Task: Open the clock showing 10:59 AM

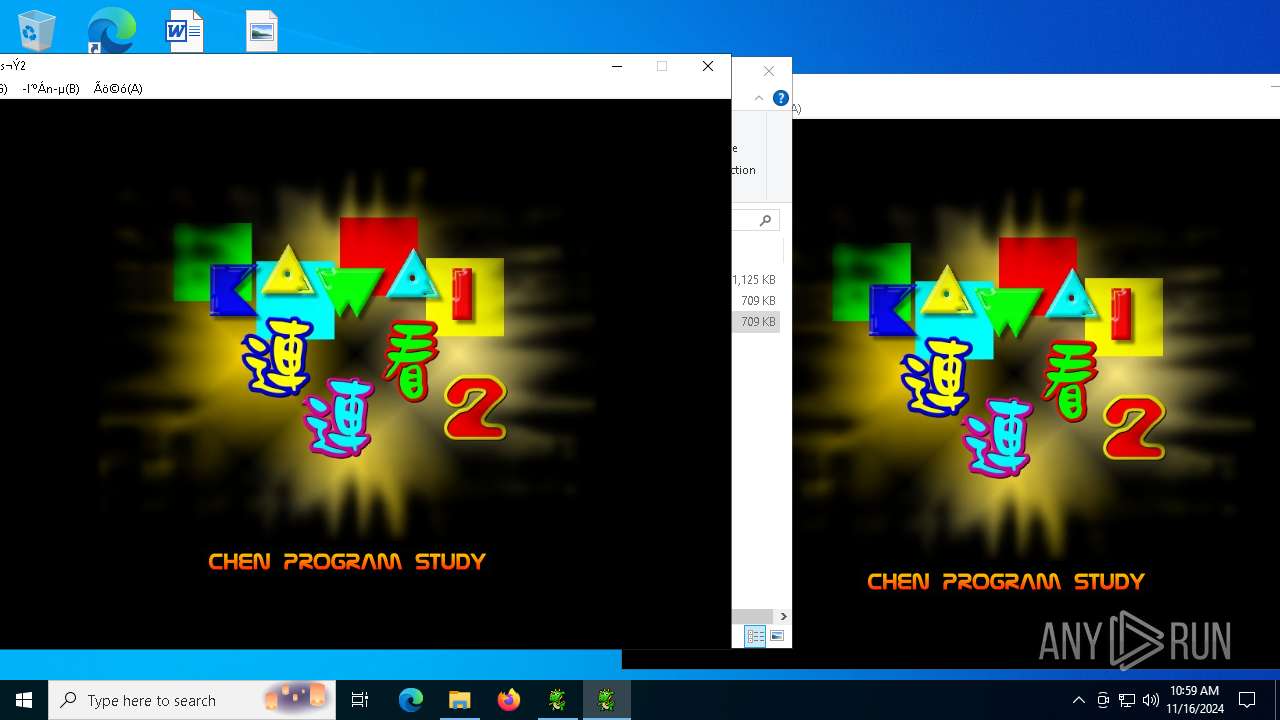Action: (x=1195, y=700)
